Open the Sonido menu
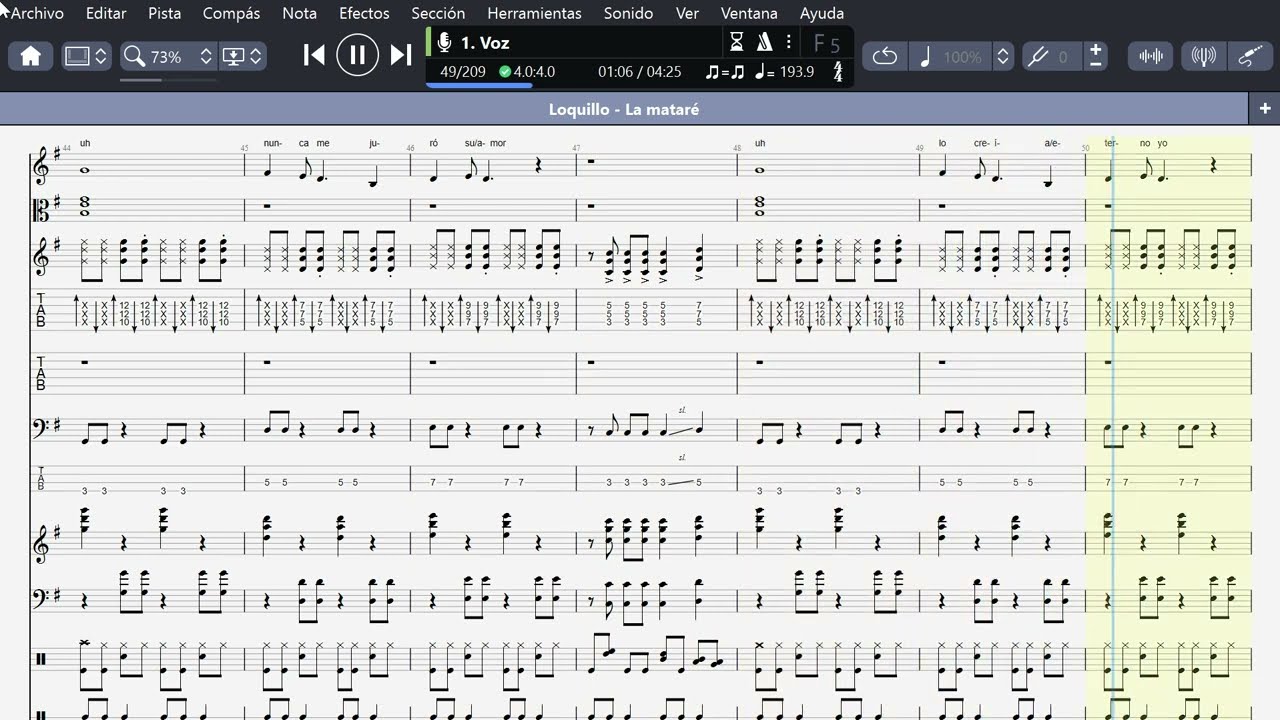The image size is (1280, 720). tap(628, 13)
